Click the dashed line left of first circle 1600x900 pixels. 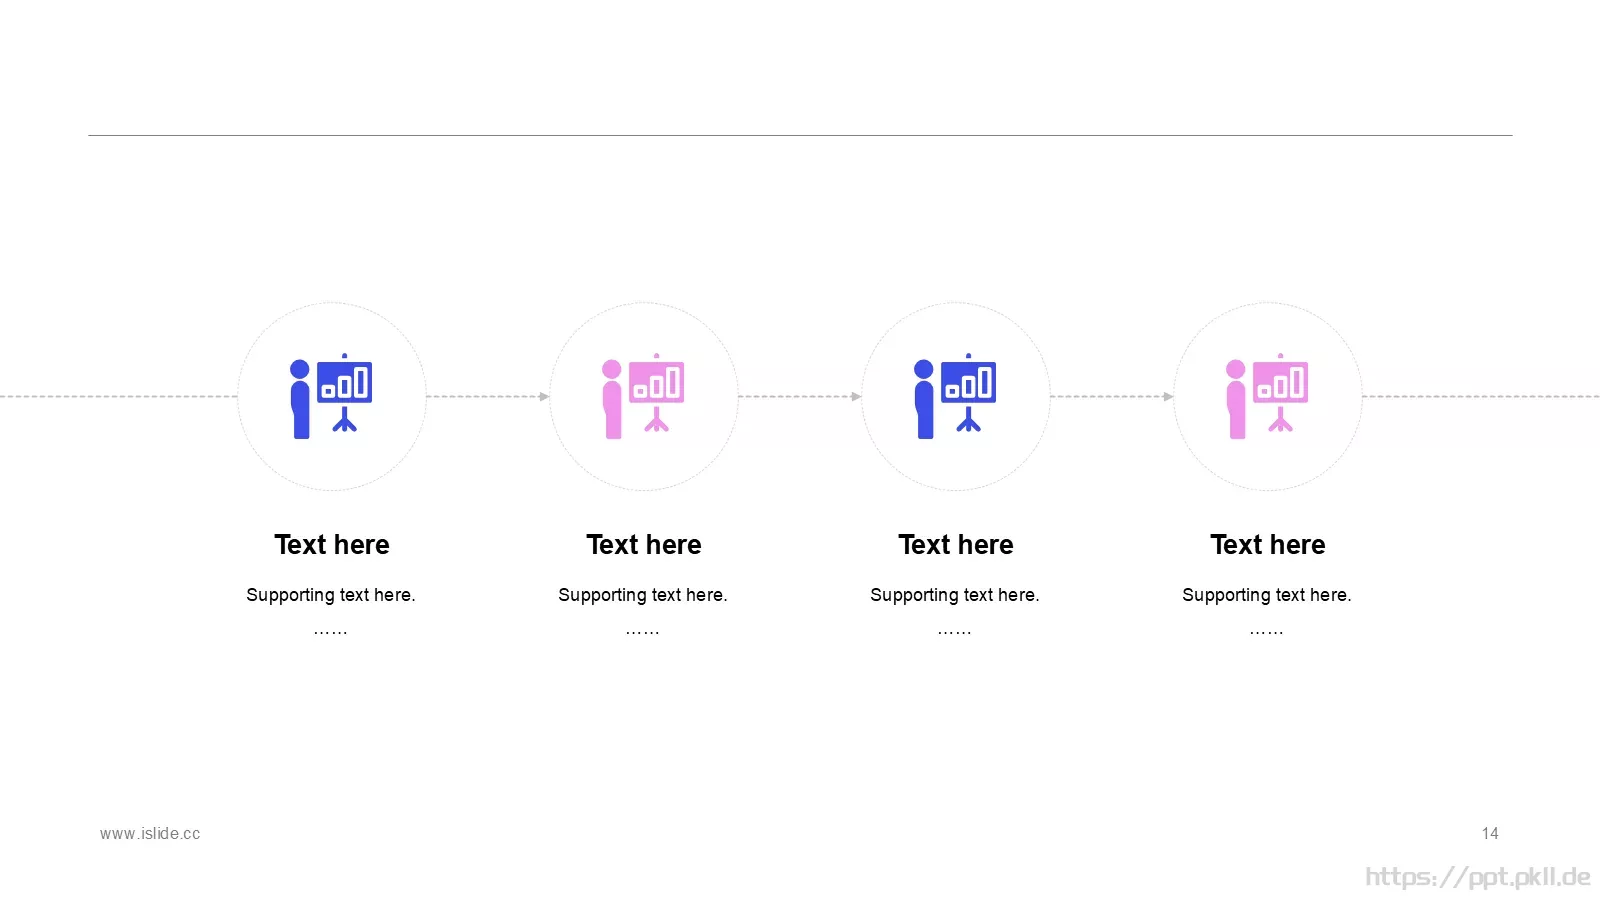pyautogui.click(x=119, y=397)
